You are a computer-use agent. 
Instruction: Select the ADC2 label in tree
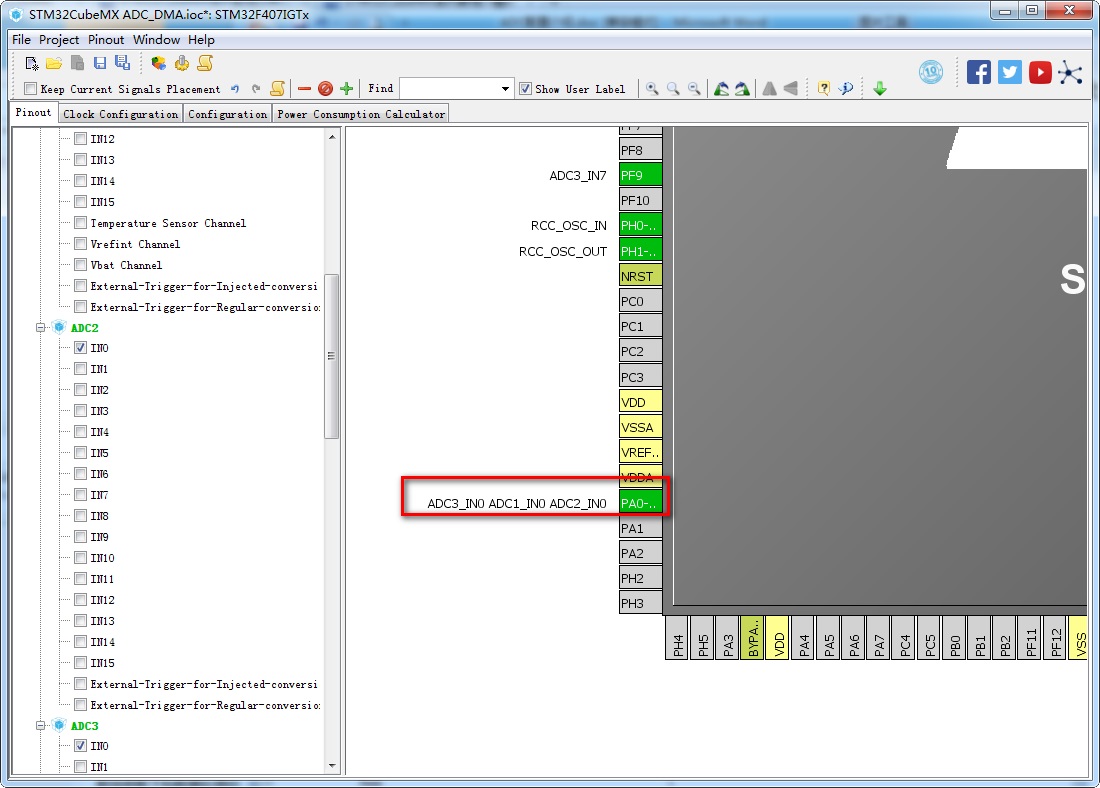(84, 328)
